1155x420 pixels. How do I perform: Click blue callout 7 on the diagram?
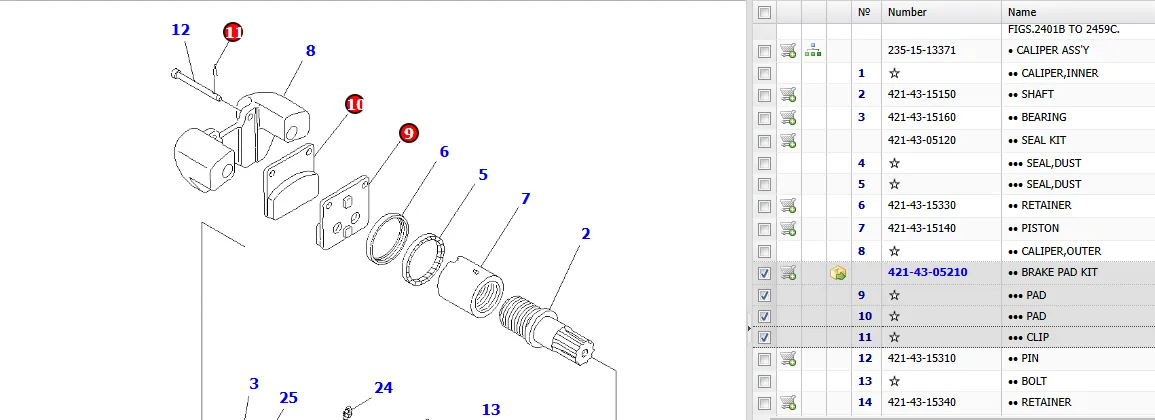point(525,198)
